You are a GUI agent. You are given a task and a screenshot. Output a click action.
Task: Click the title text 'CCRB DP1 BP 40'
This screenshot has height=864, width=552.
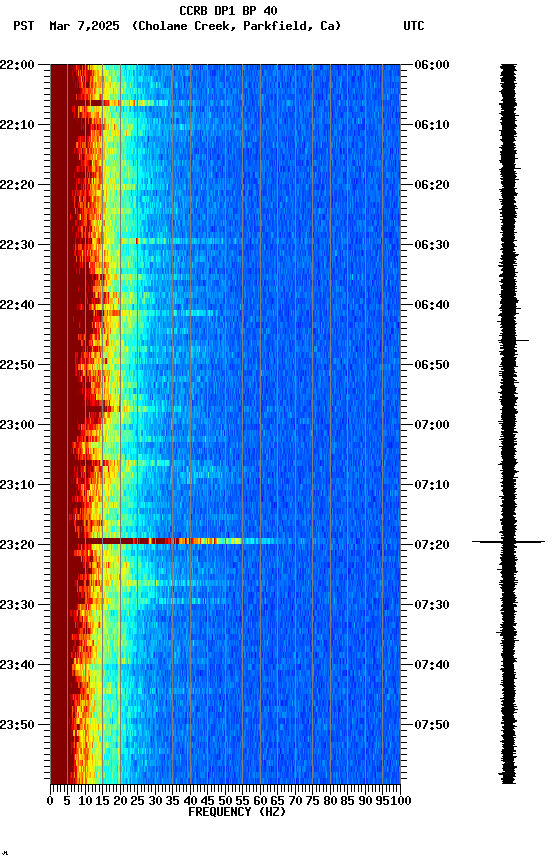(x=228, y=11)
